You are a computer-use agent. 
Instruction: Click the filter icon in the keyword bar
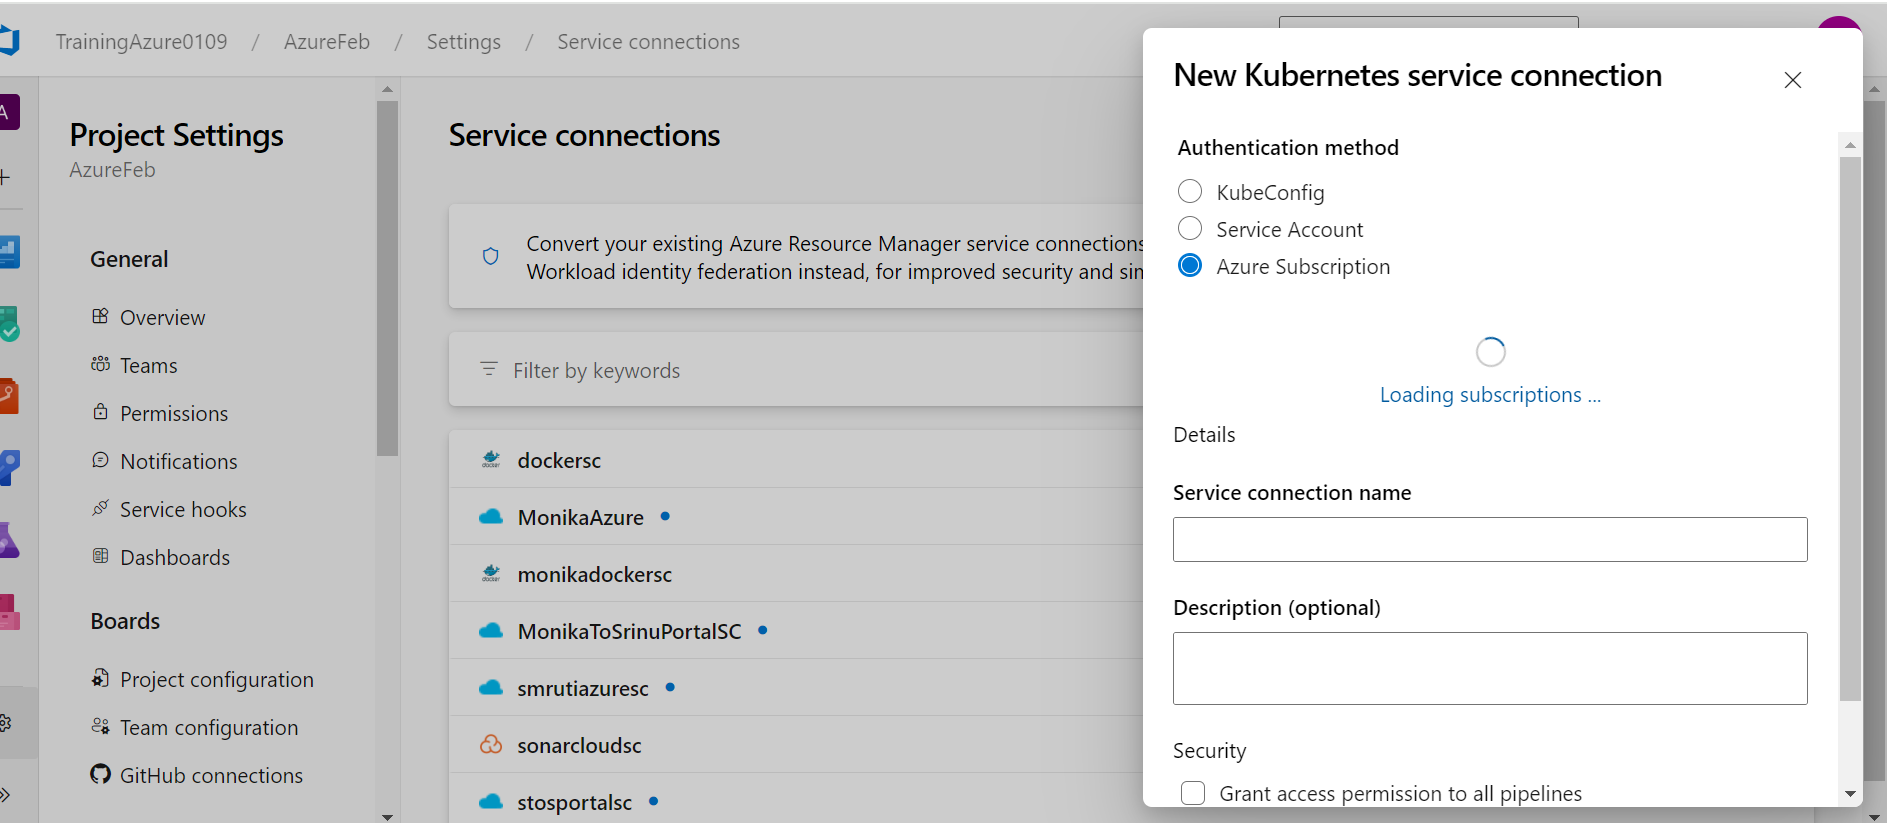[489, 369]
